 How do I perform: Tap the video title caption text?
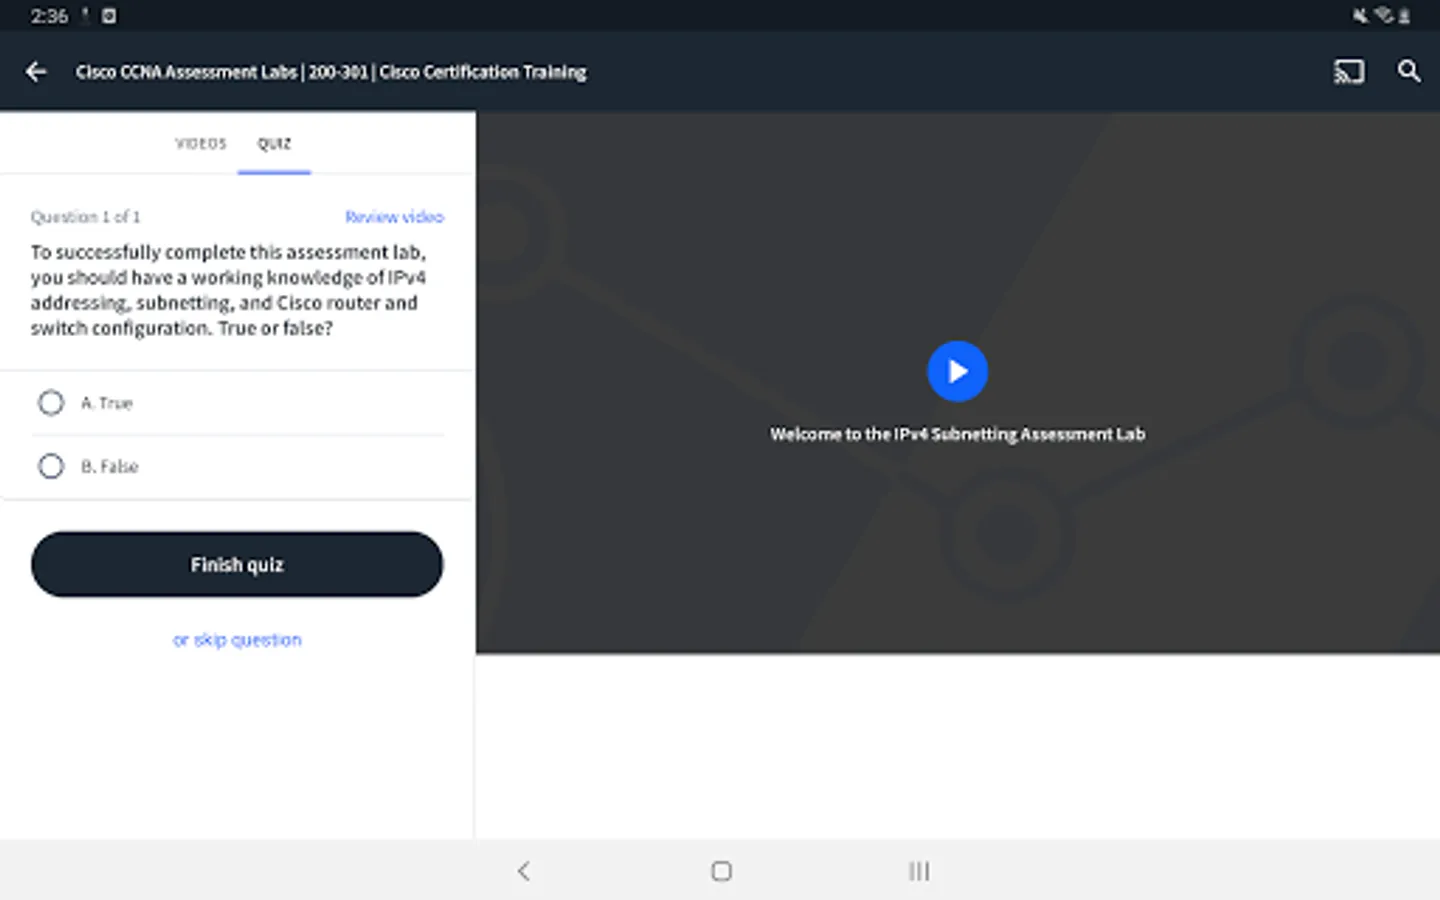[x=957, y=434]
